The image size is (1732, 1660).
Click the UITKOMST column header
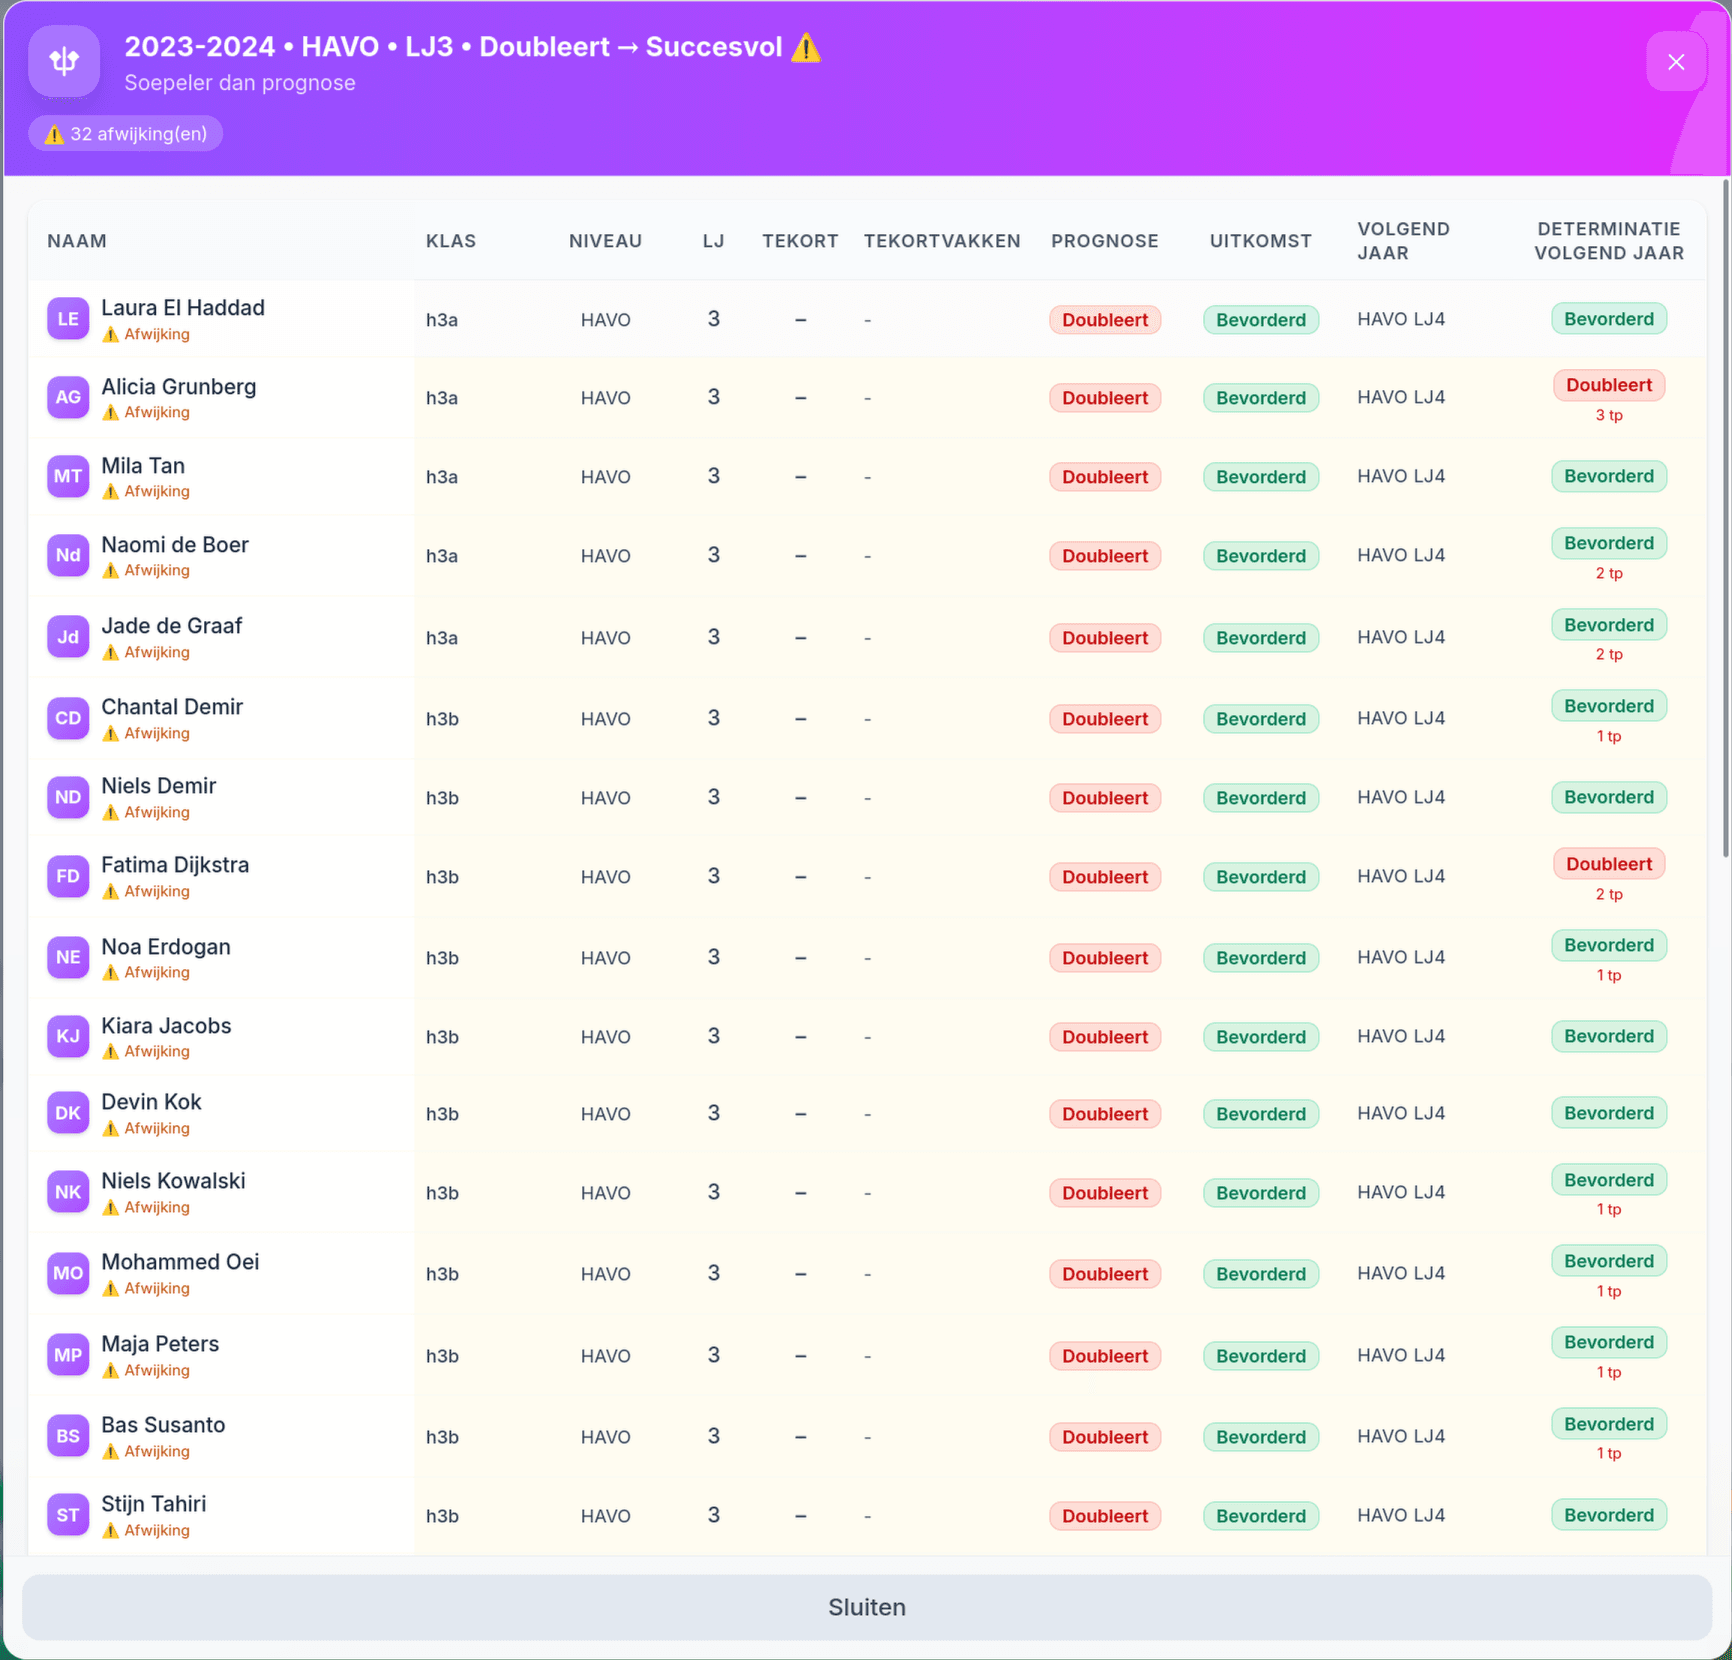click(x=1260, y=241)
